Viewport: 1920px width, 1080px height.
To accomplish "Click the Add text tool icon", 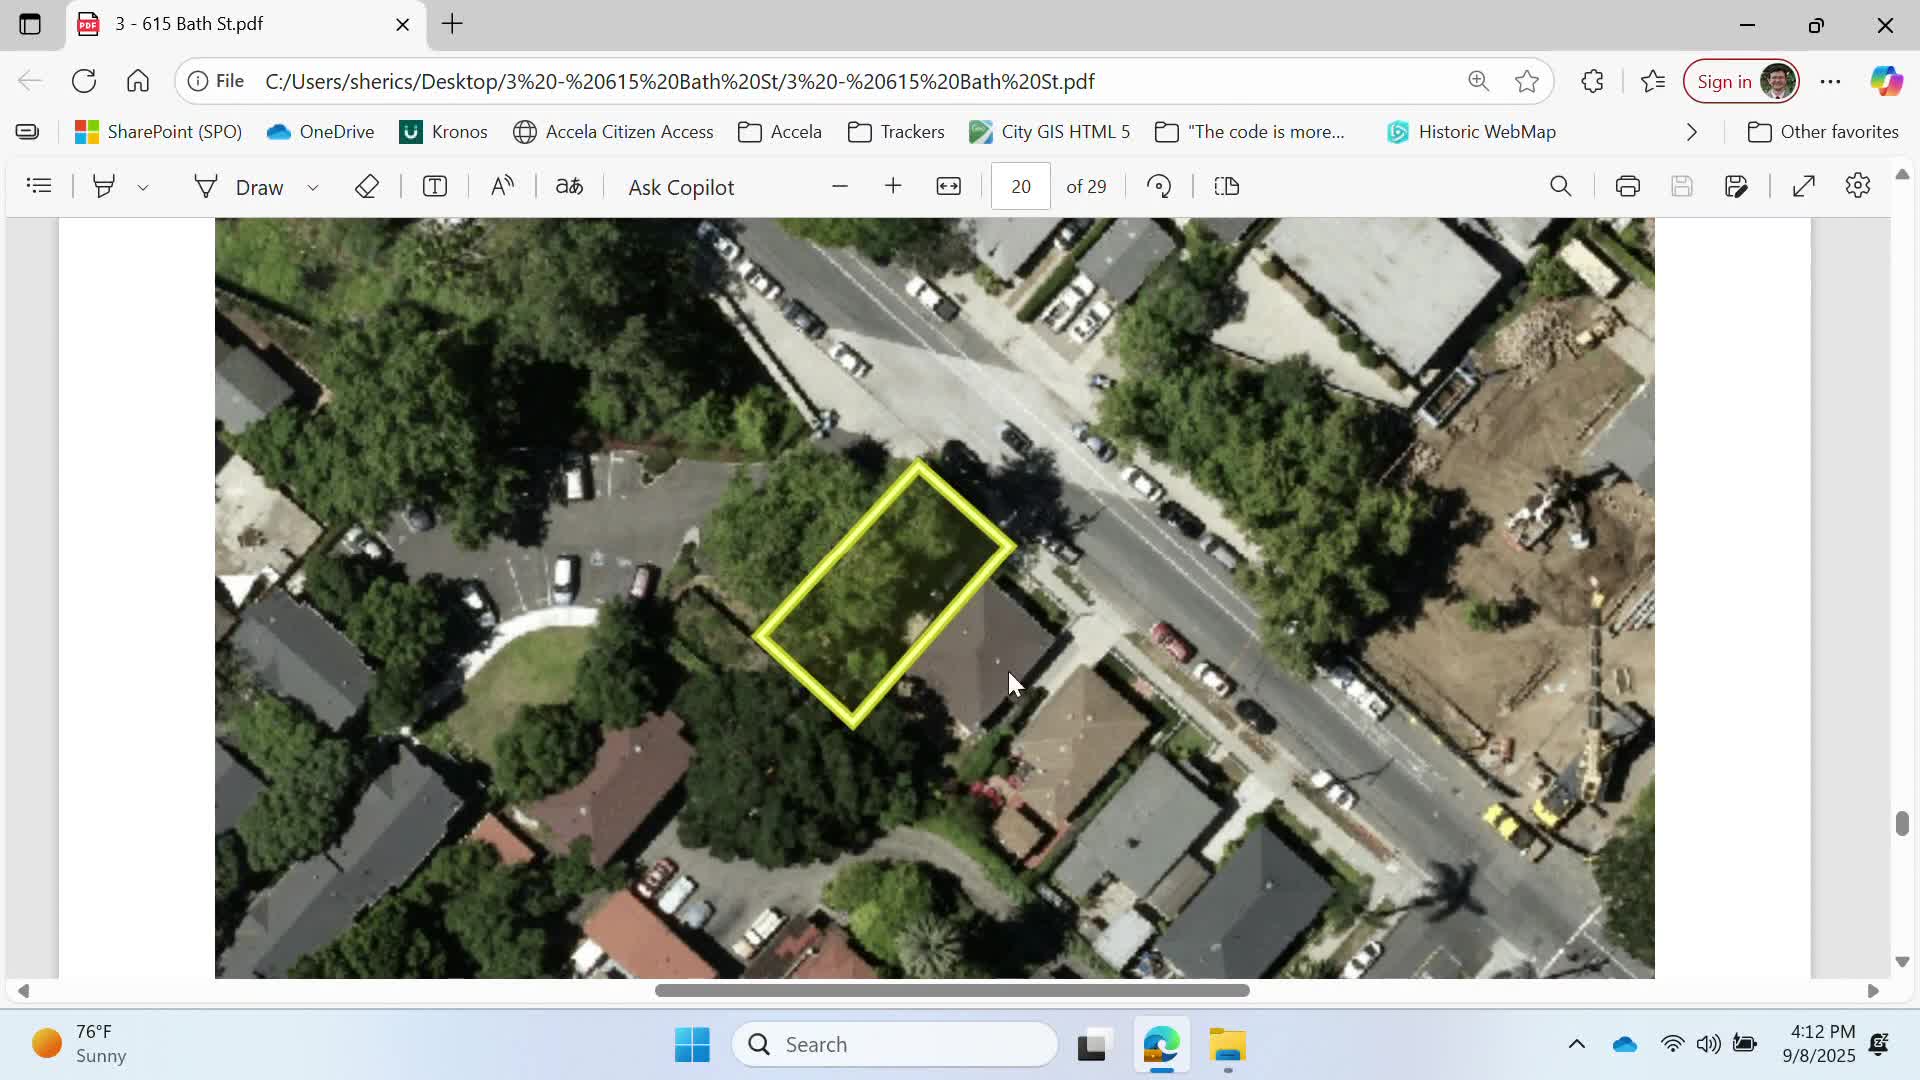I will (434, 186).
